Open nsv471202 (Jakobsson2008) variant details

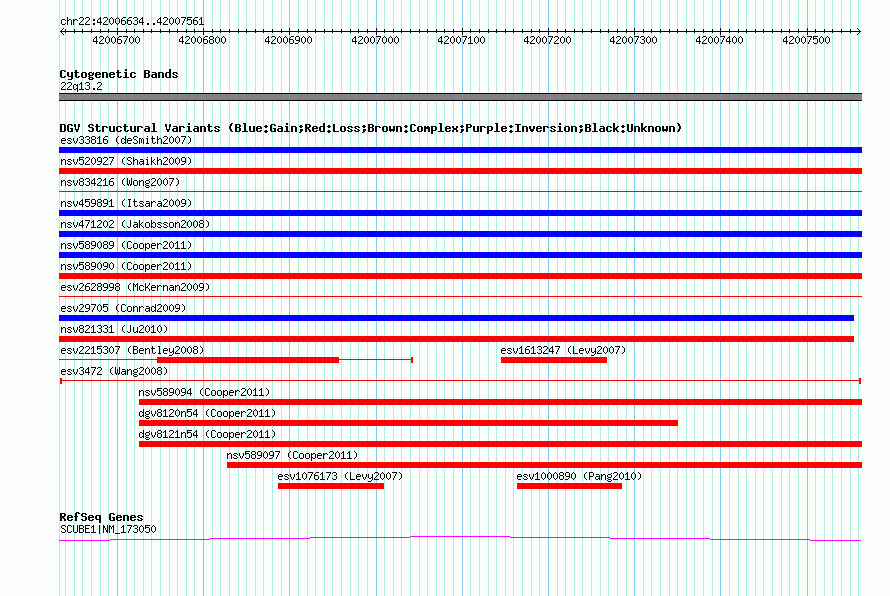click(x=135, y=224)
